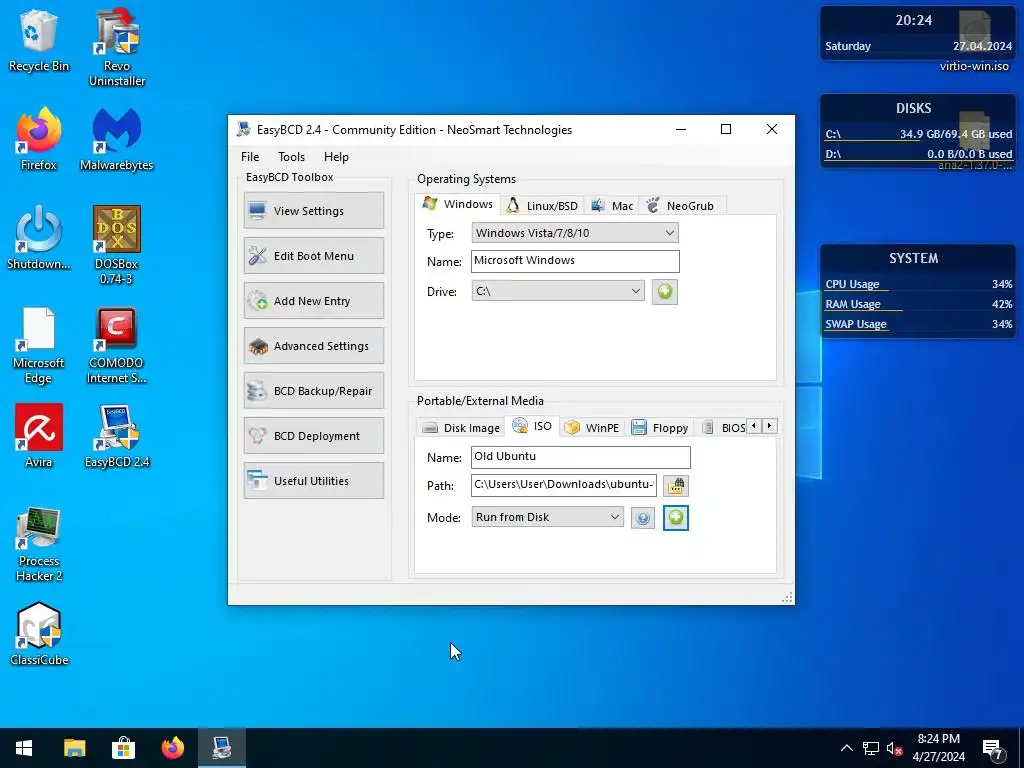Open Edit Boot Menu section

pyautogui.click(x=313, y=255)
